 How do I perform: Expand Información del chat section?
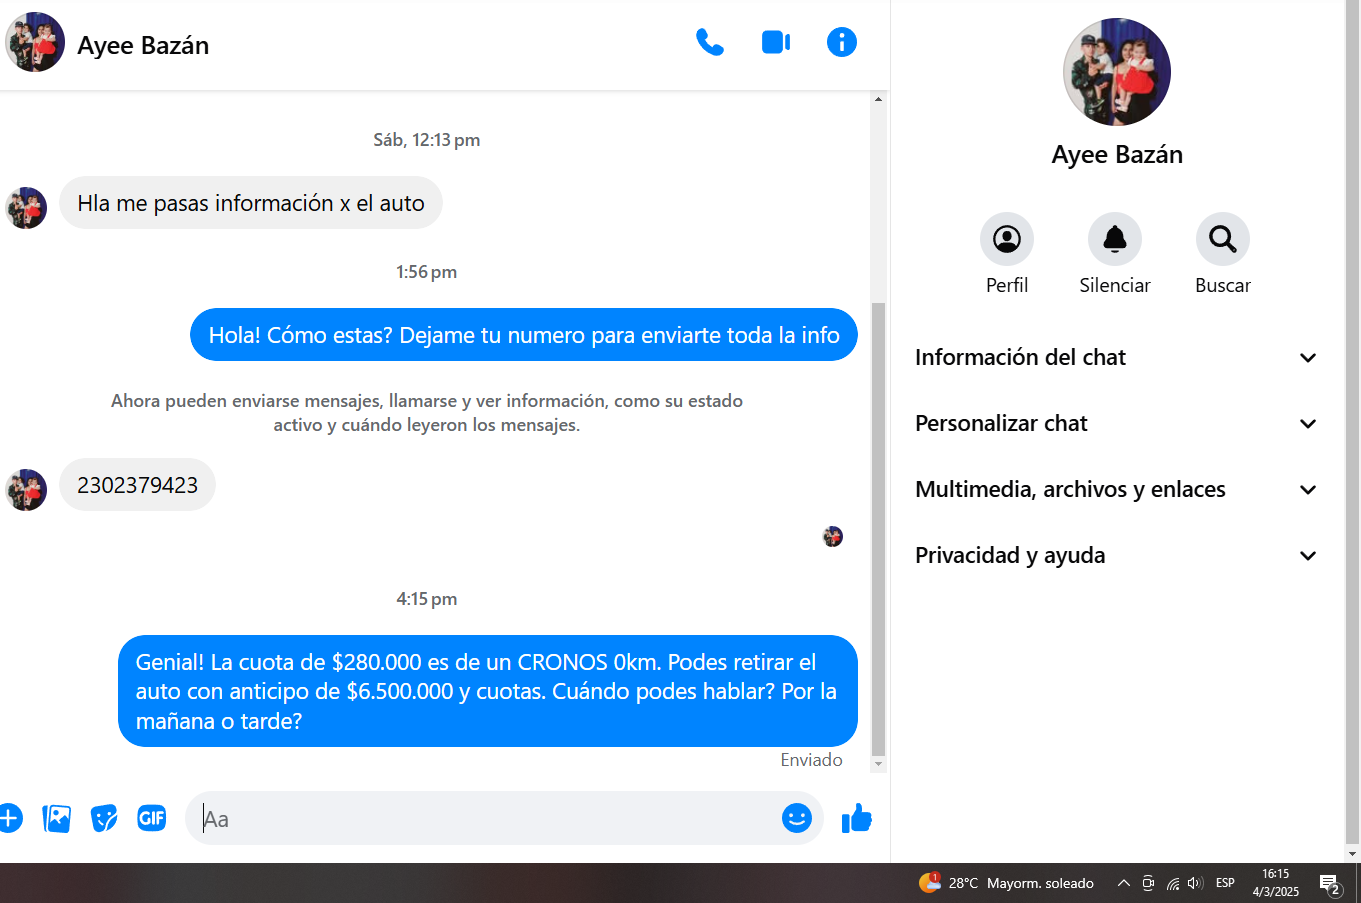[x=1116, y=358]
